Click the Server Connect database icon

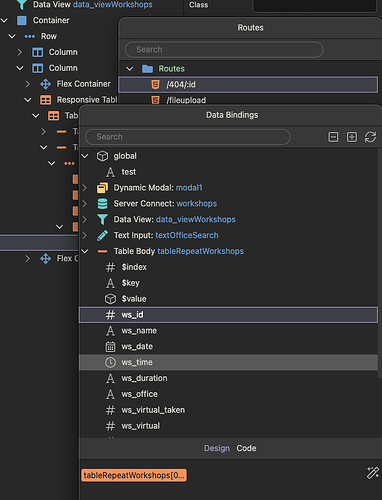click(102, 204)
